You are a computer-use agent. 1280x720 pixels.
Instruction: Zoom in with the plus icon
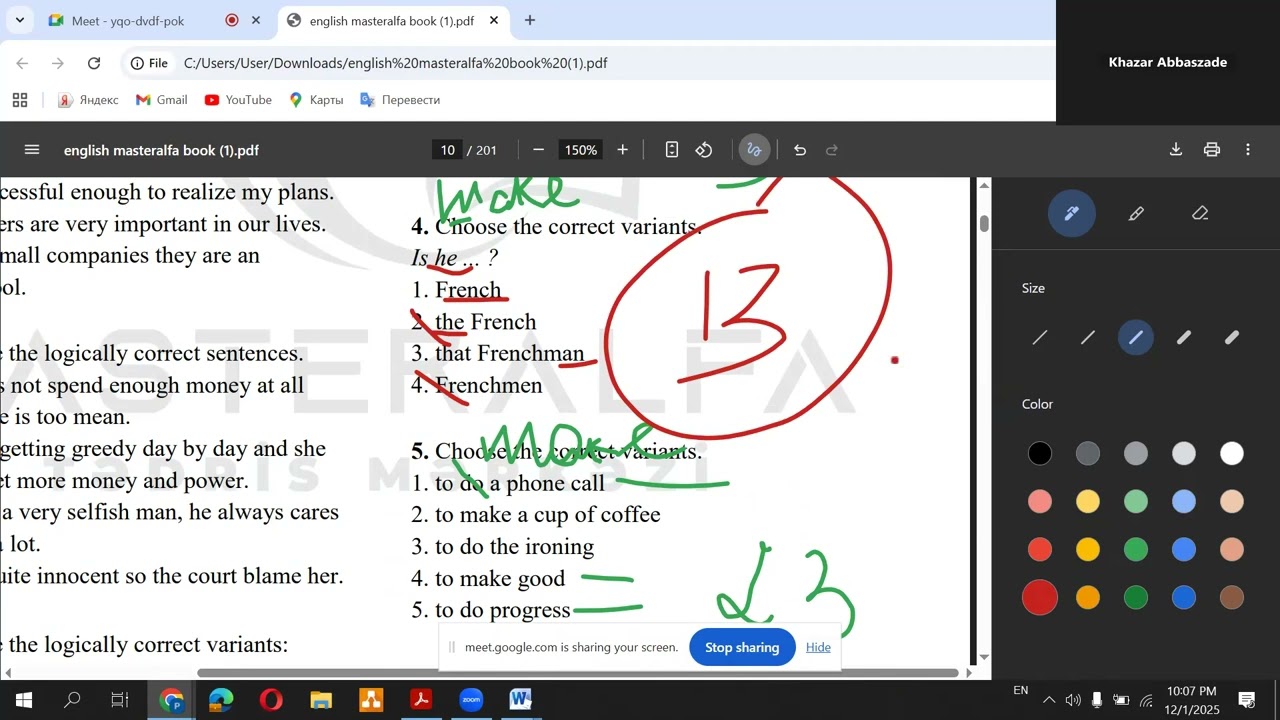tap(622, 150)
